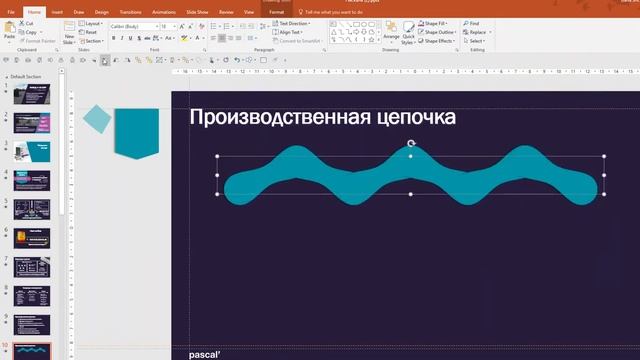The height and width of the screenshot is (360, 640).
Task: Click the Numbering list icon
Action: point(228,26)
